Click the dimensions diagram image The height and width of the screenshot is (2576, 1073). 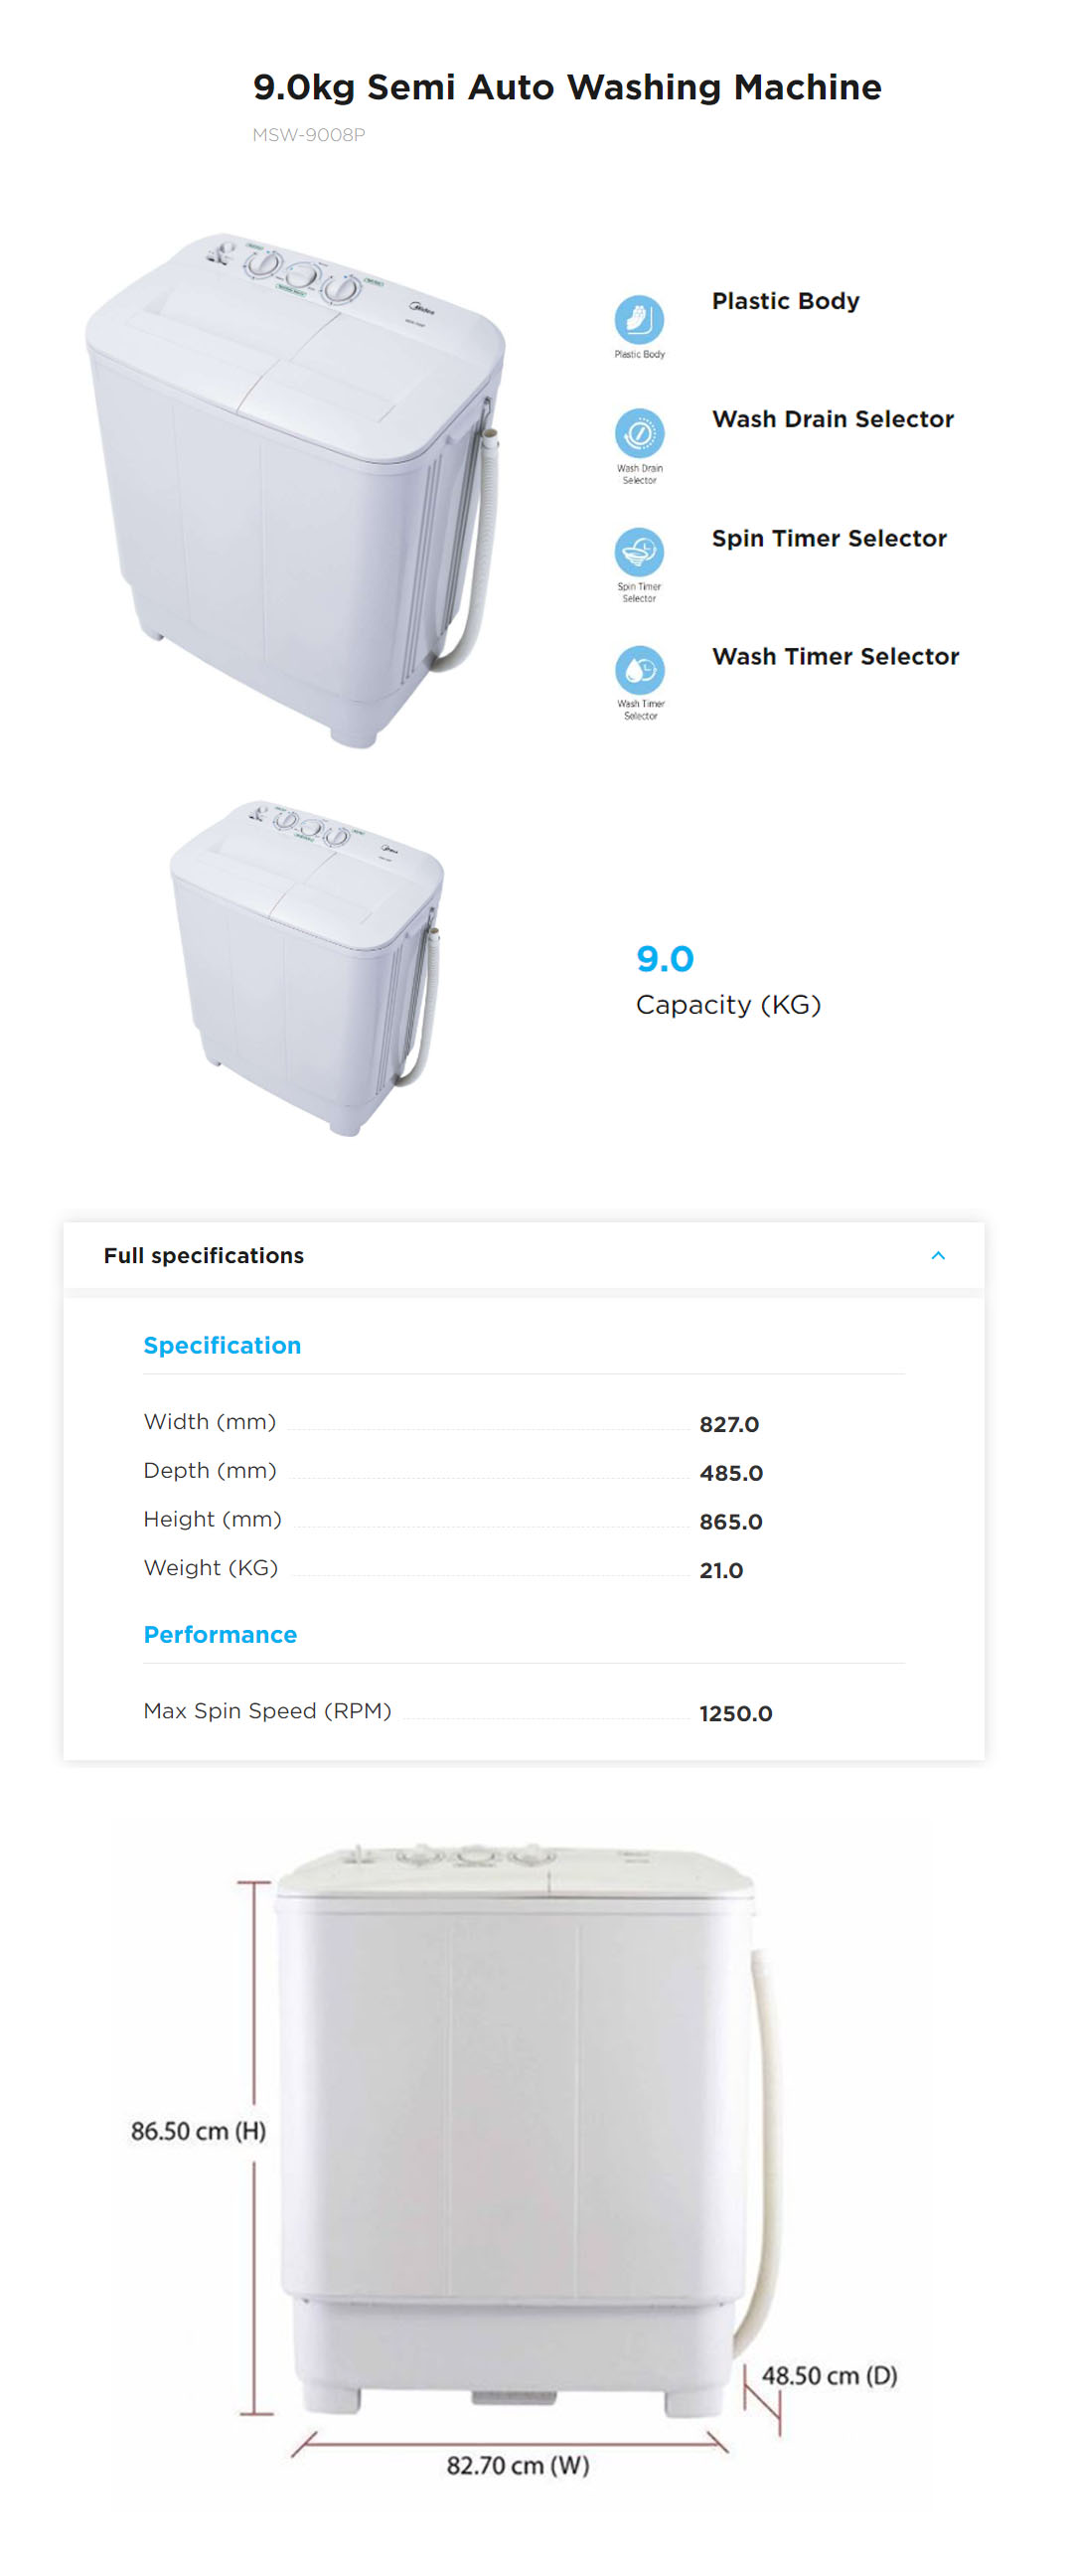click(516, 2150)
